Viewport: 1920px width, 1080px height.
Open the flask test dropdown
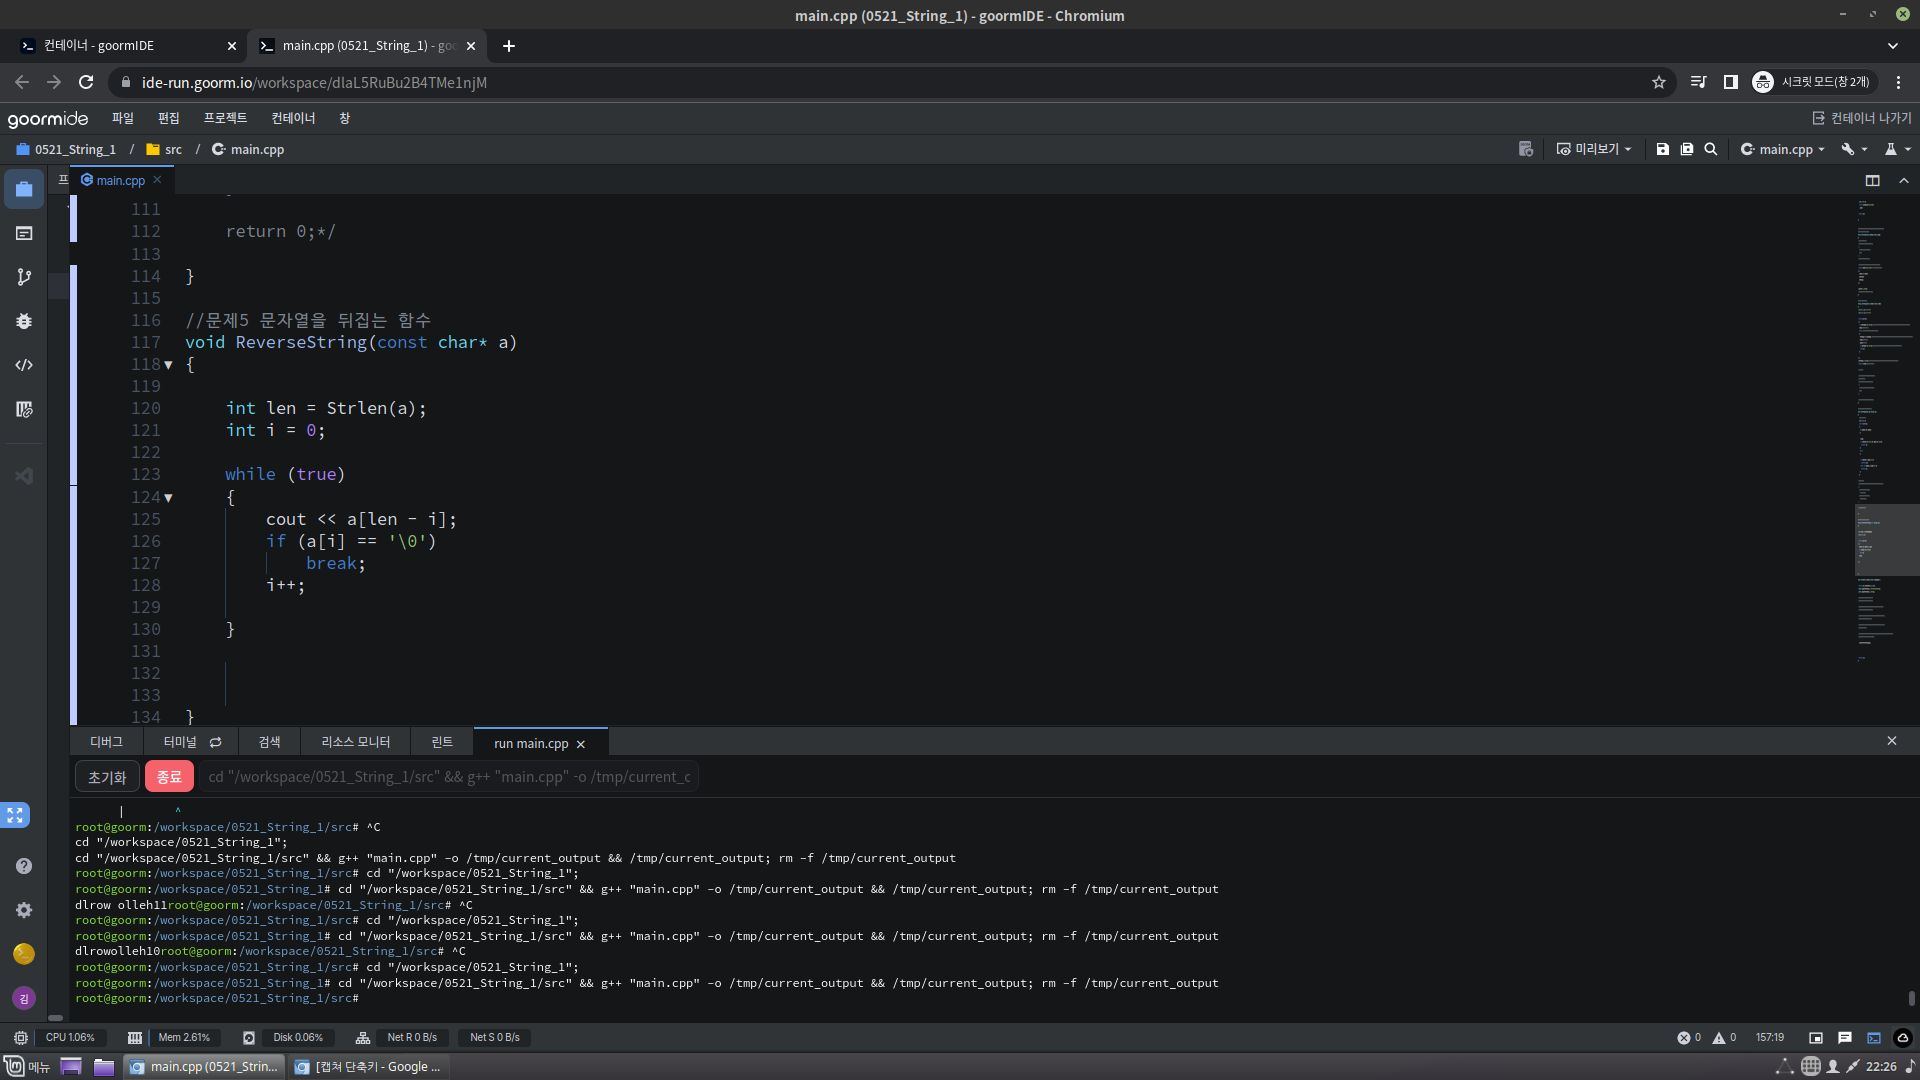(1897, 149)
